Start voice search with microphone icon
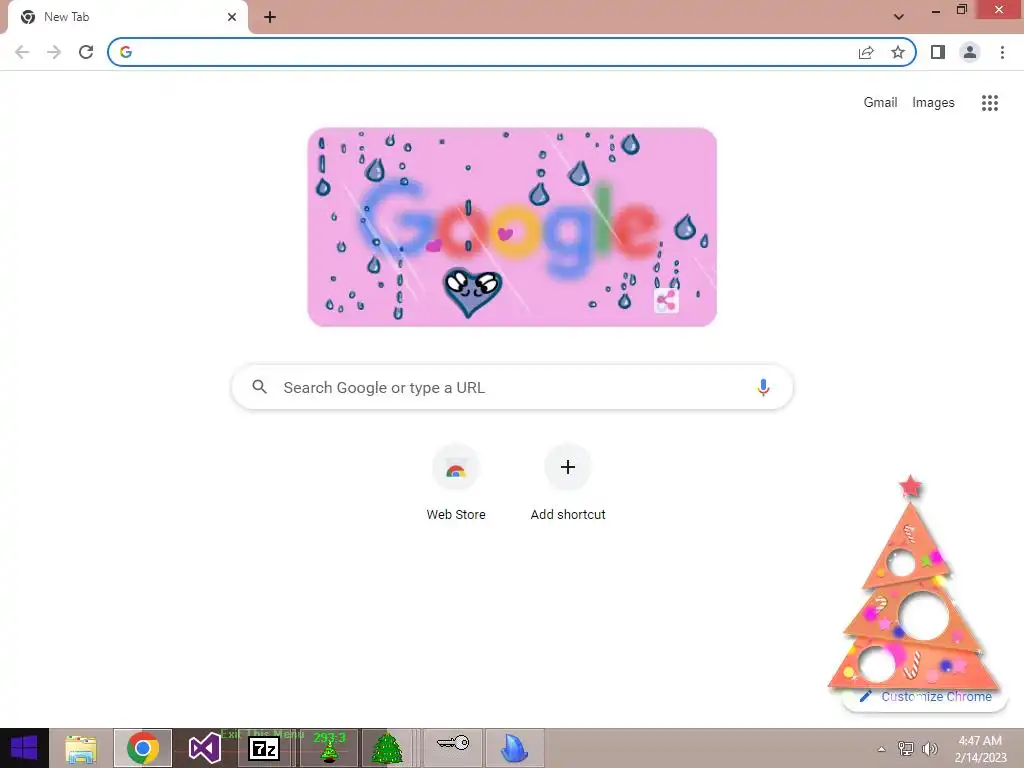Image resolution: width=1024 pixels, height=768 pixels. coord(762,387)
